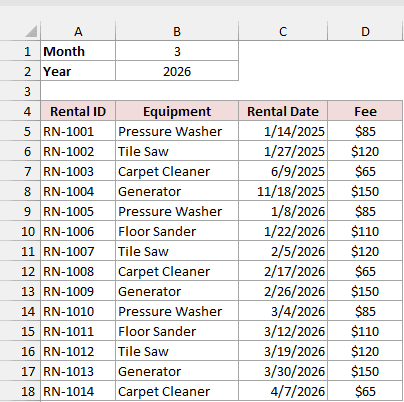This screenshot has height=402, width=404.
Task: Select cell RN-1005
Action: 78,211
